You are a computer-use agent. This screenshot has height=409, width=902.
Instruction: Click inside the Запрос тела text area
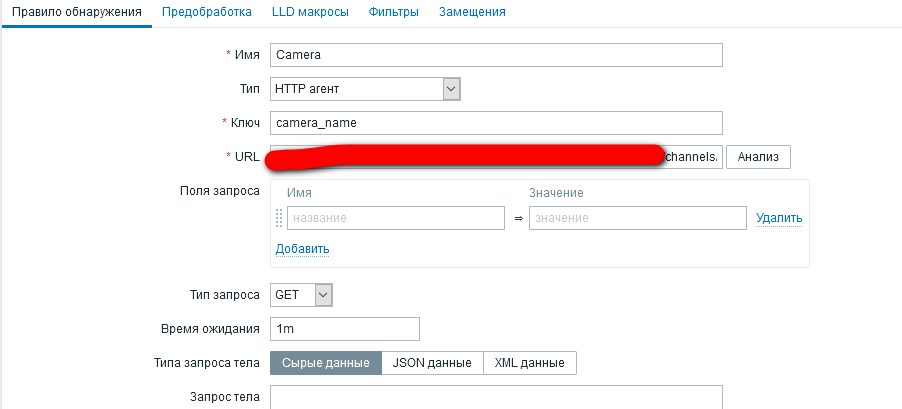click(496, 397)
